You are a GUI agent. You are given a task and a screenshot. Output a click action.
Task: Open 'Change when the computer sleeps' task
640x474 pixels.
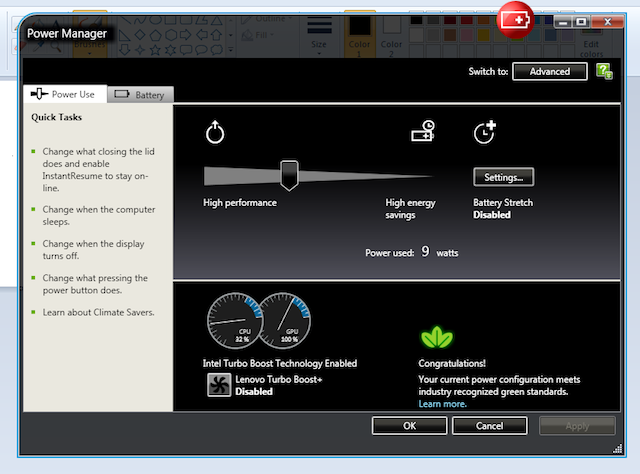click(x=99, y=216)
